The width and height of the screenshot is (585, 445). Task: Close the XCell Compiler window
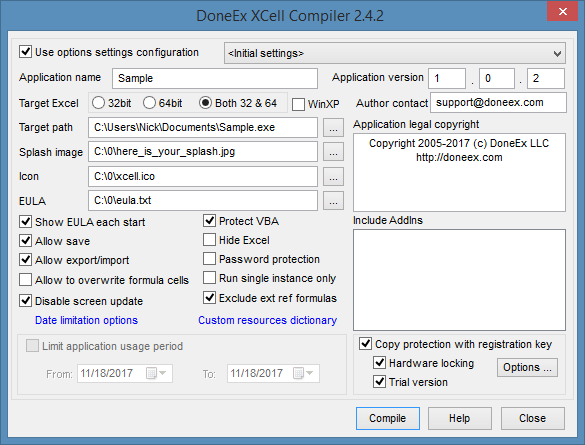[x=563, y=12]
